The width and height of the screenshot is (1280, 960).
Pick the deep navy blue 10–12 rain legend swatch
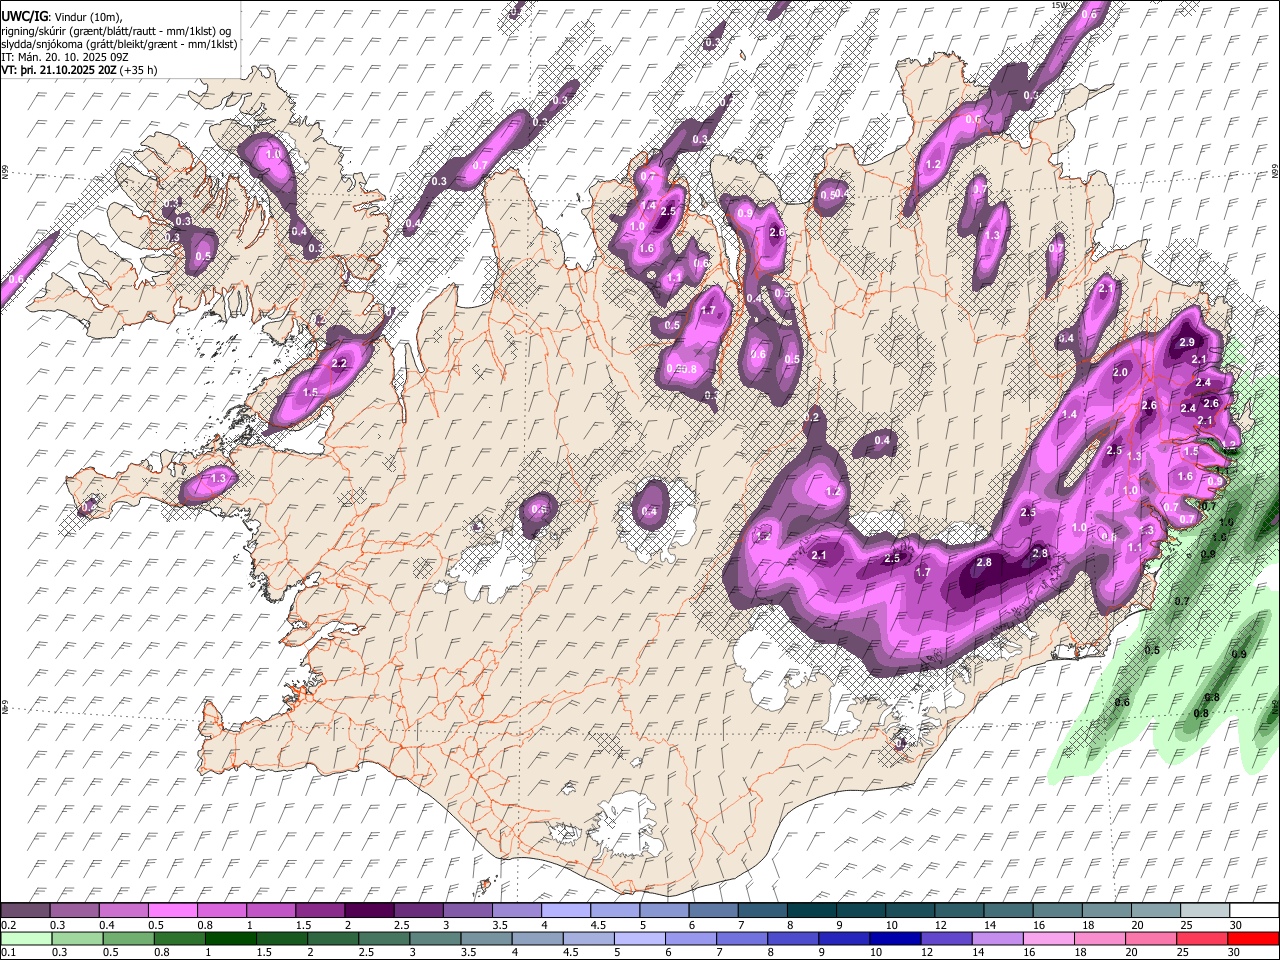[x=897, y=938]
